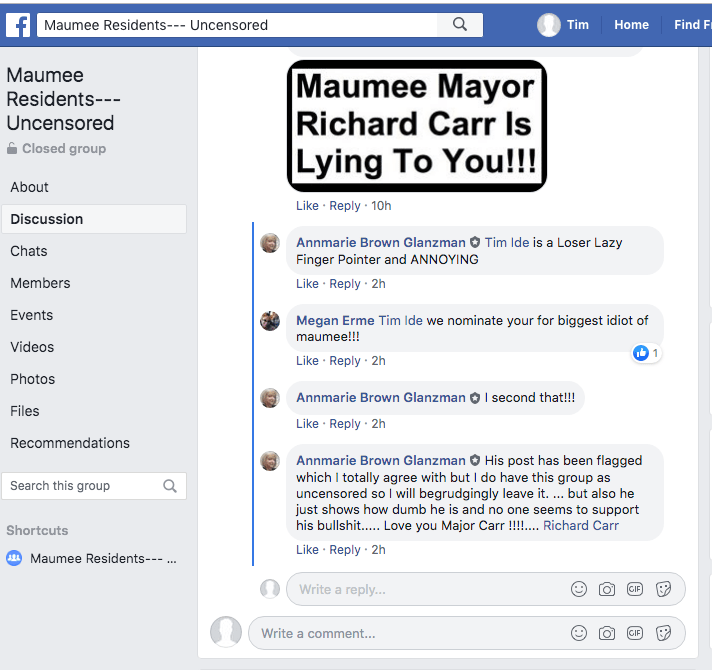Go to the Events section
This screenshot has width=712, height=670.
(x=32, y=315)
